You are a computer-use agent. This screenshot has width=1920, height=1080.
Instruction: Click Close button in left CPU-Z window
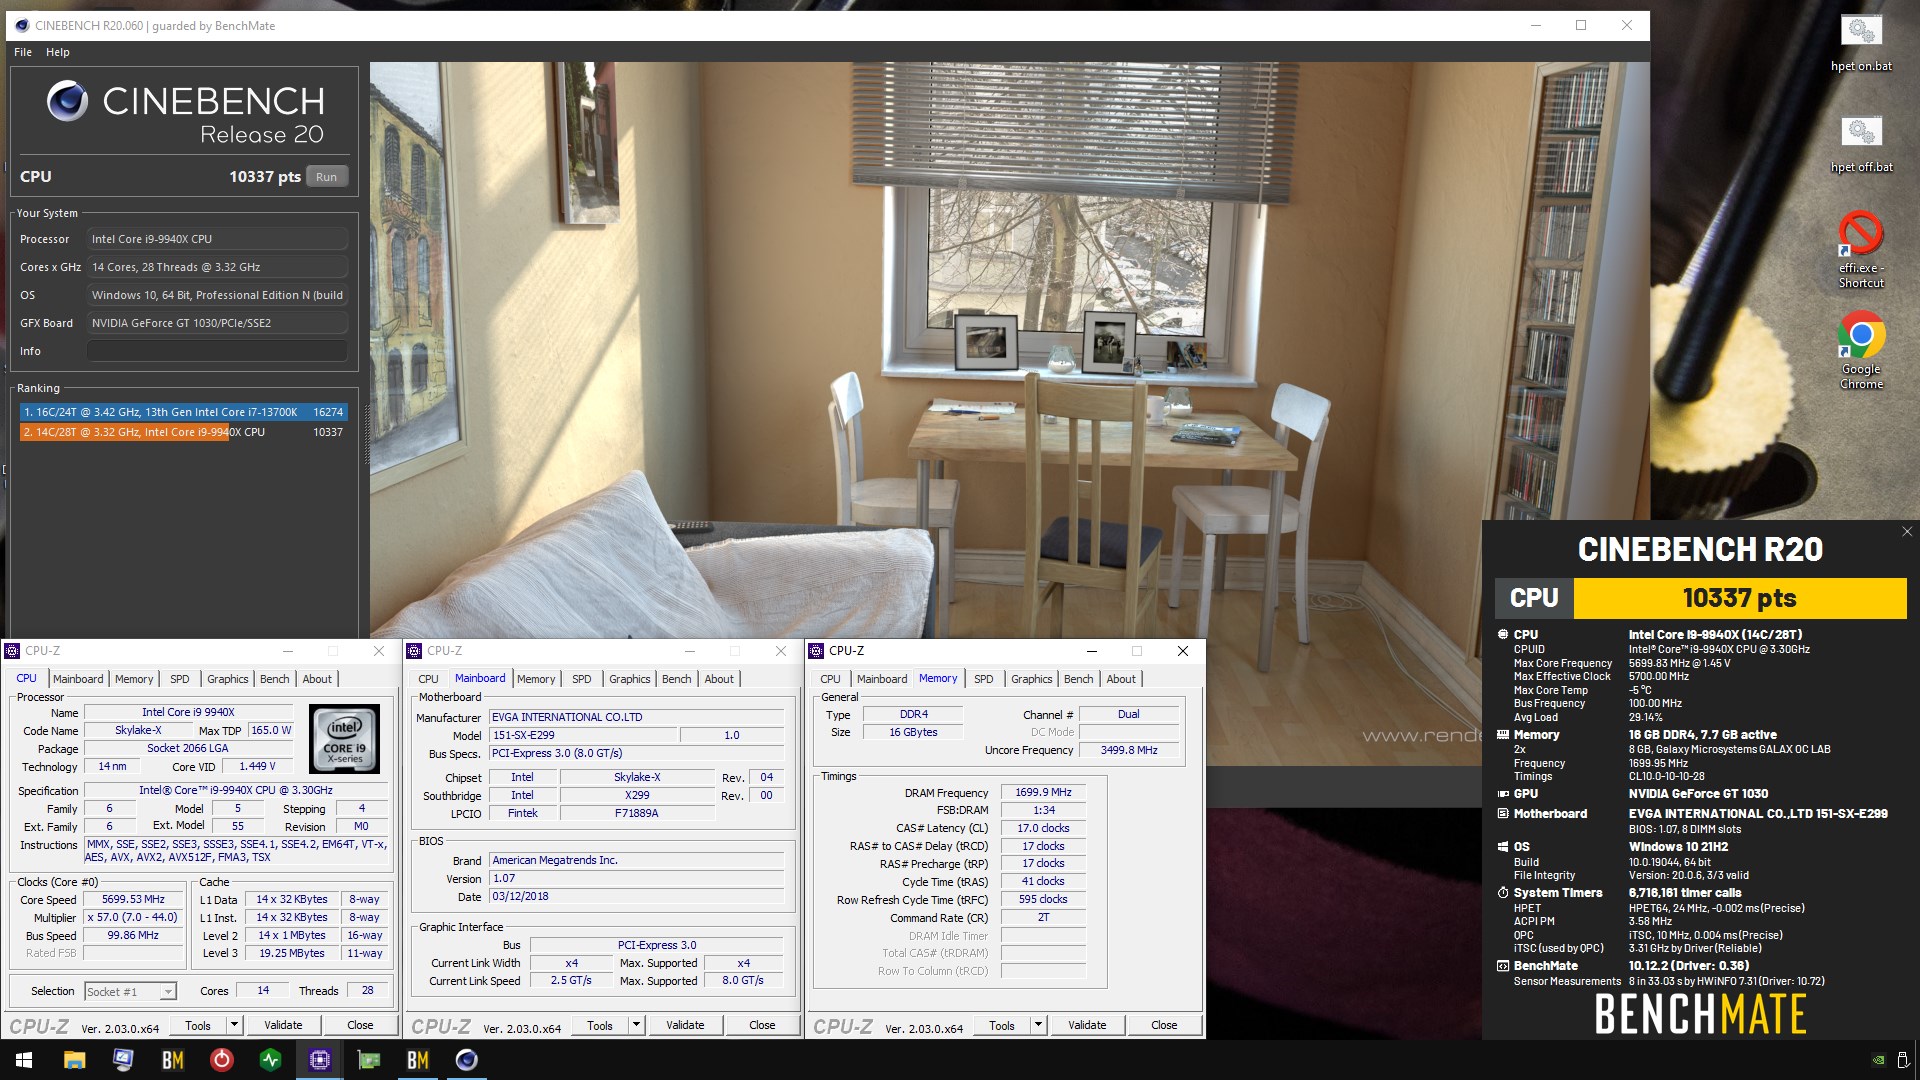point(360,1025)
